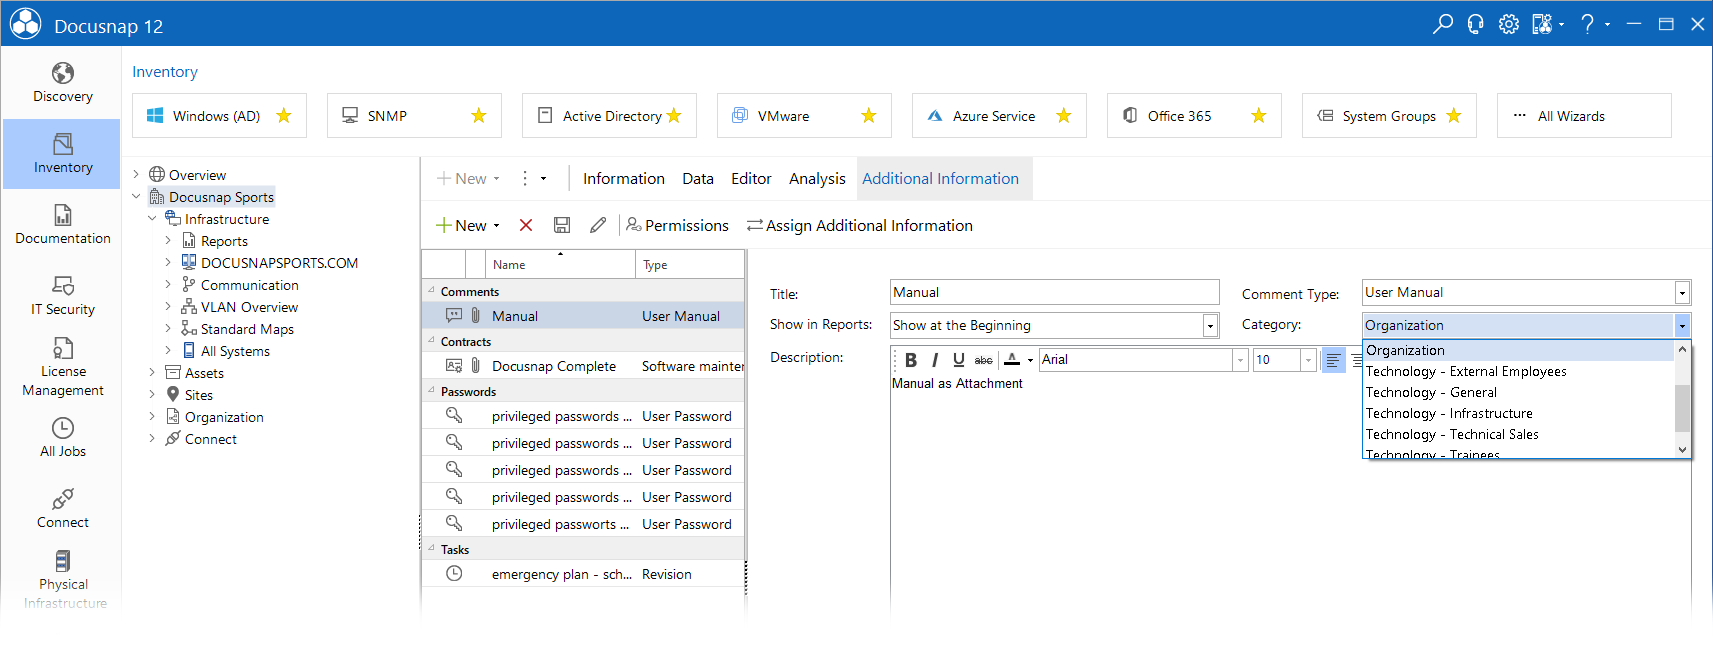Viewport: 1713px width, 648px height.
Task: Click the Name column header
Action: coord(560,265)
